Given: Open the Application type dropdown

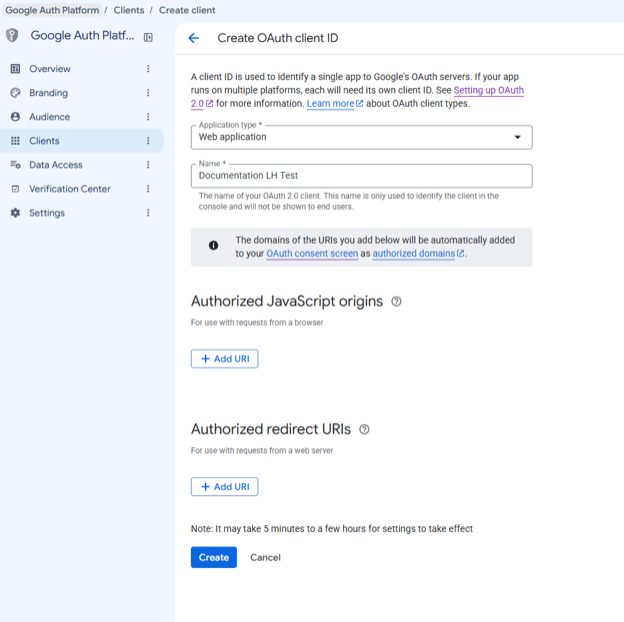Looking at the screenshot, I should 361,137.
